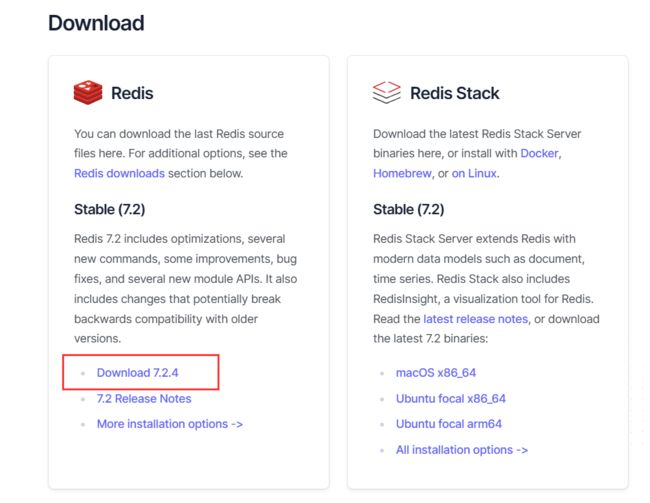Click the red Redis cube logo
Screen dimensions: 650x503
click(x=88, y=92)
